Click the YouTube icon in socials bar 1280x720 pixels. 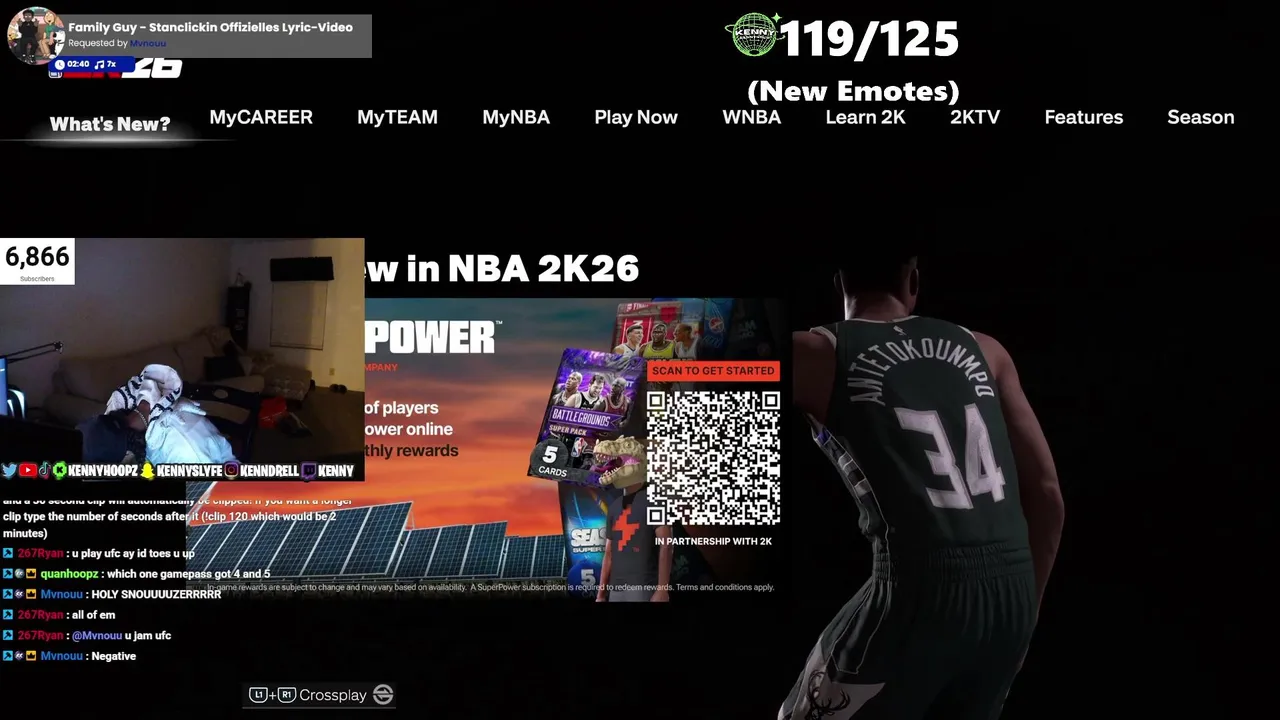(28, 470)
